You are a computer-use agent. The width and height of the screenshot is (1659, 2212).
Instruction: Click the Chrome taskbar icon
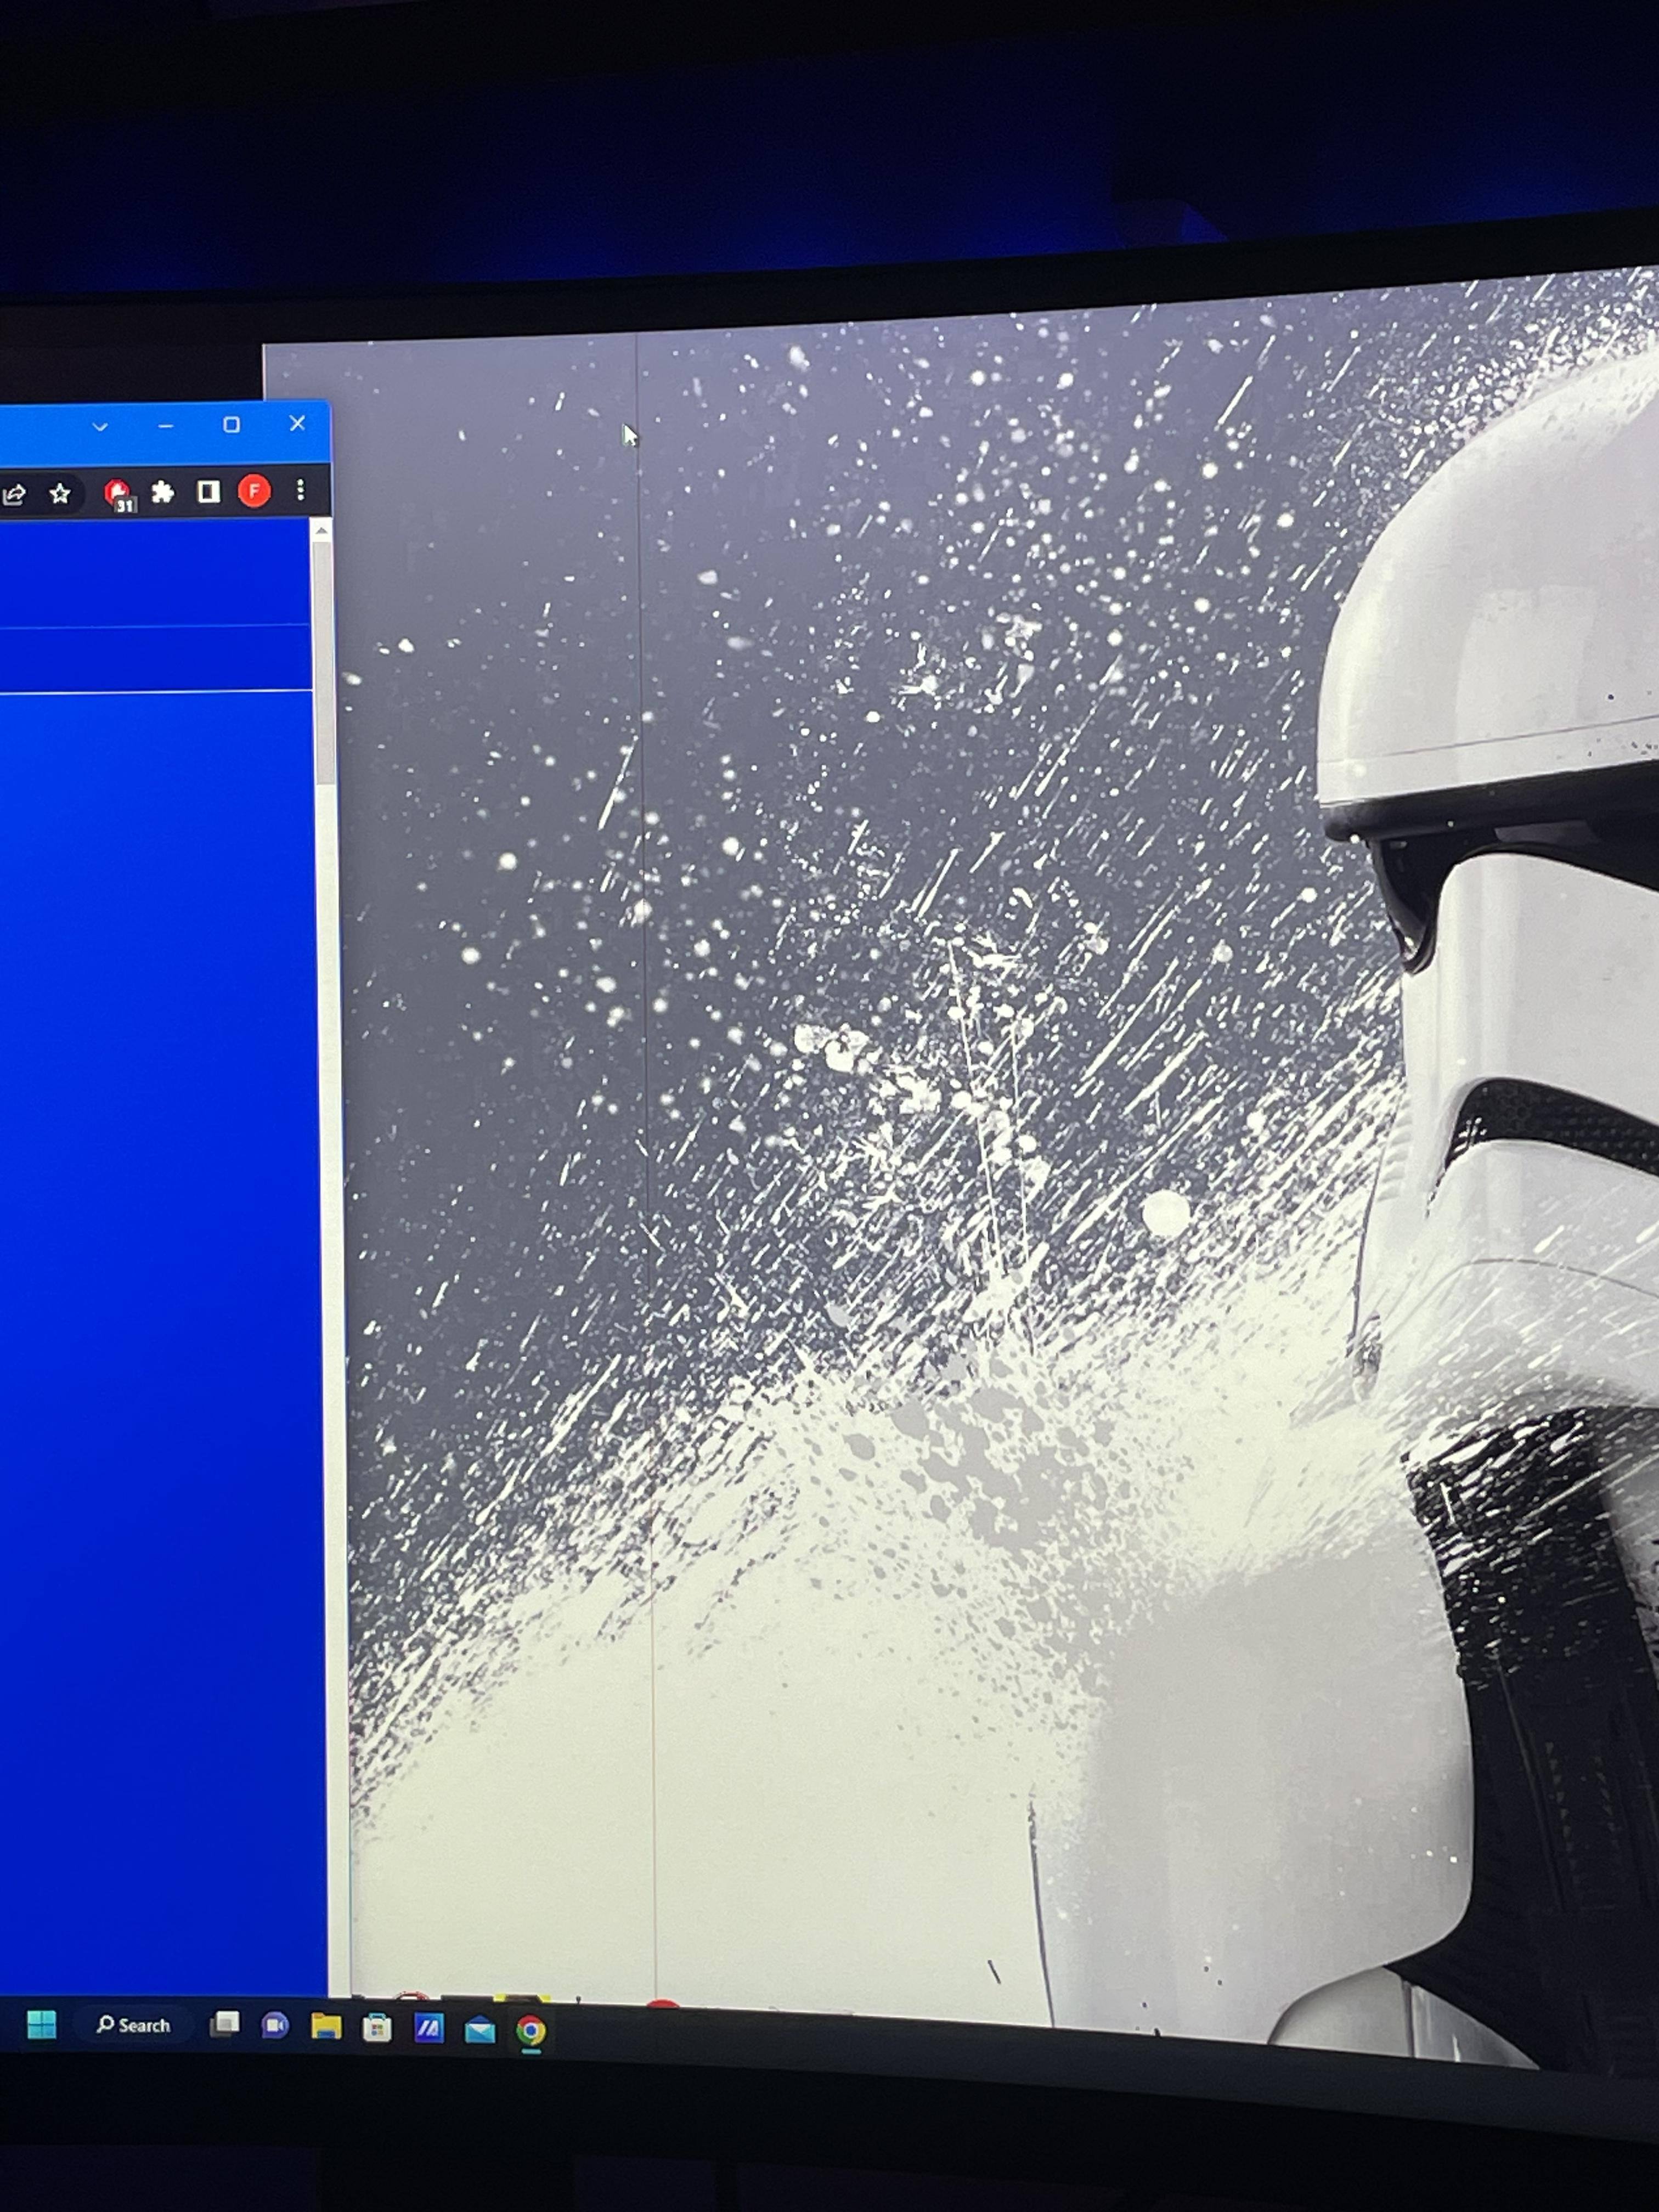531,2030
